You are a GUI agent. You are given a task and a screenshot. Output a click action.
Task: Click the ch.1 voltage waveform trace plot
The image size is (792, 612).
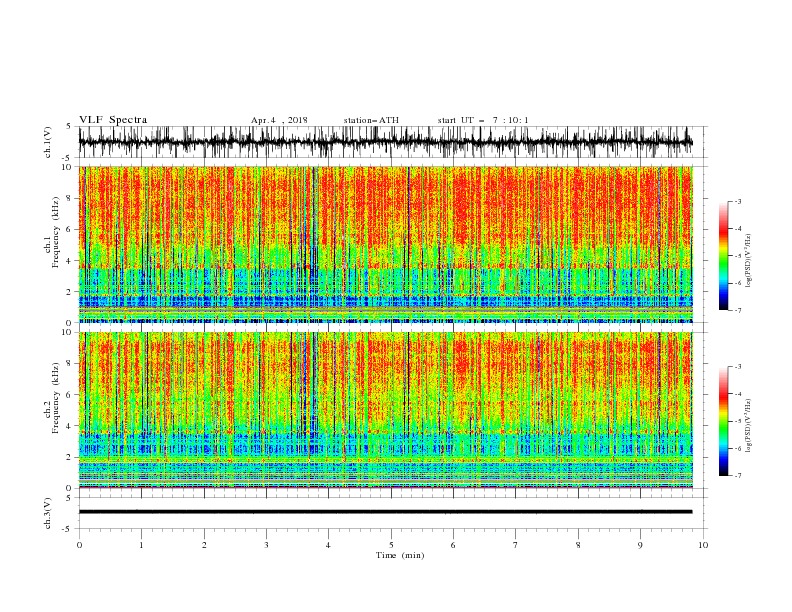(386, 142)
